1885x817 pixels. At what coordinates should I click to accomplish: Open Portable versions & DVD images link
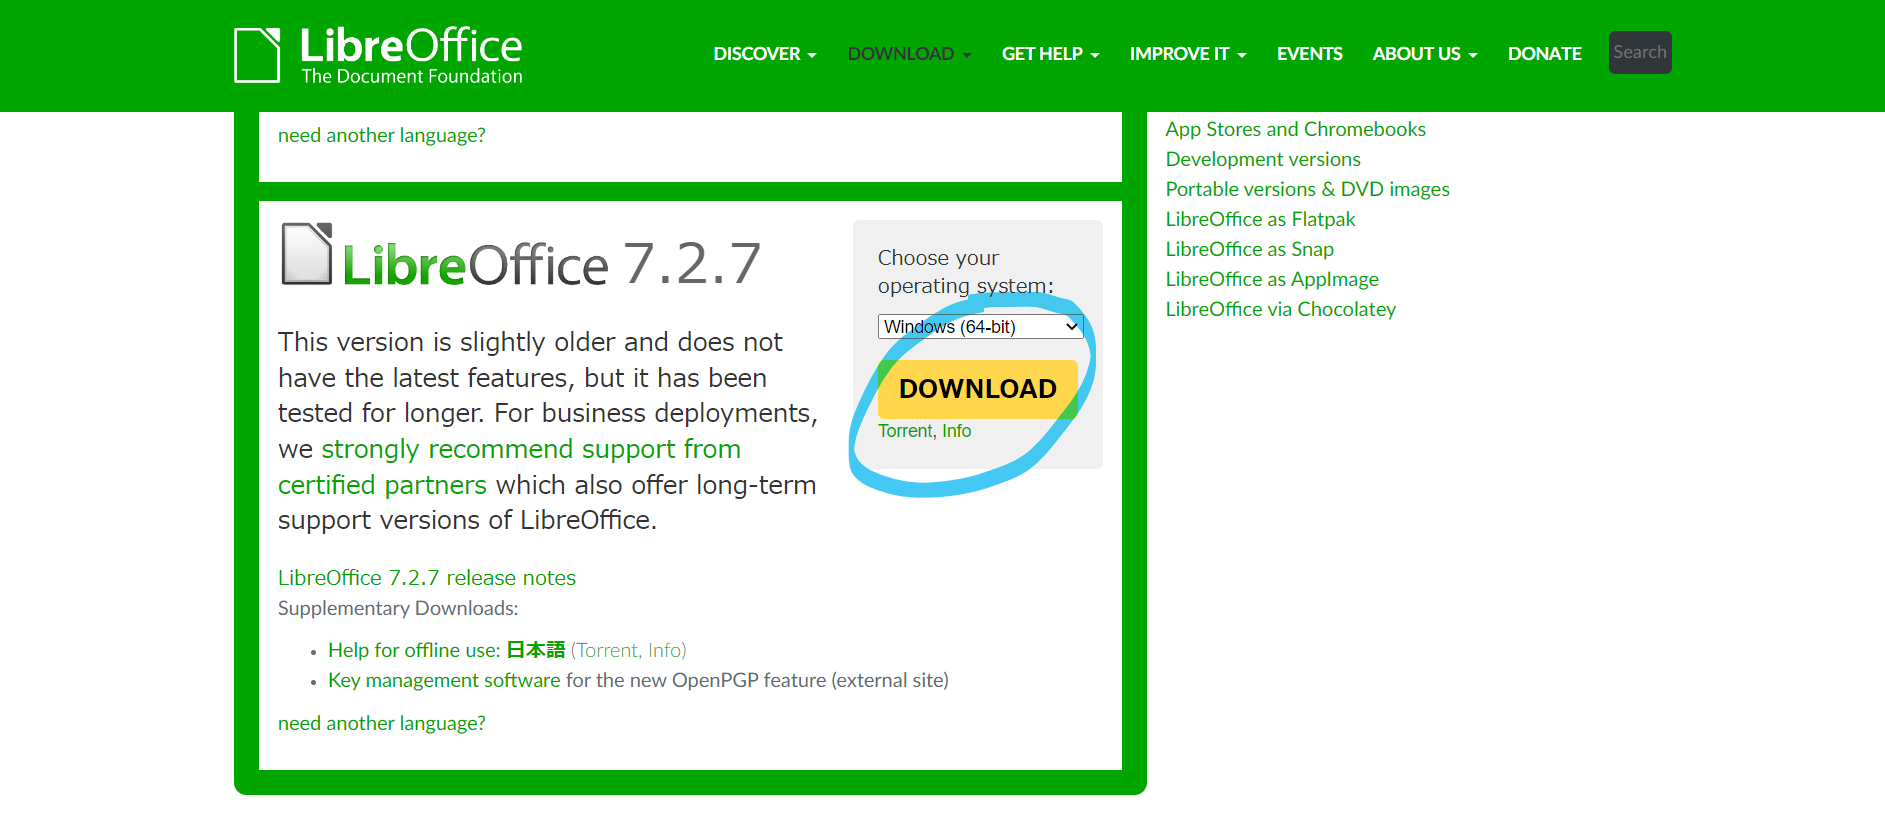tap(1307, 189)
